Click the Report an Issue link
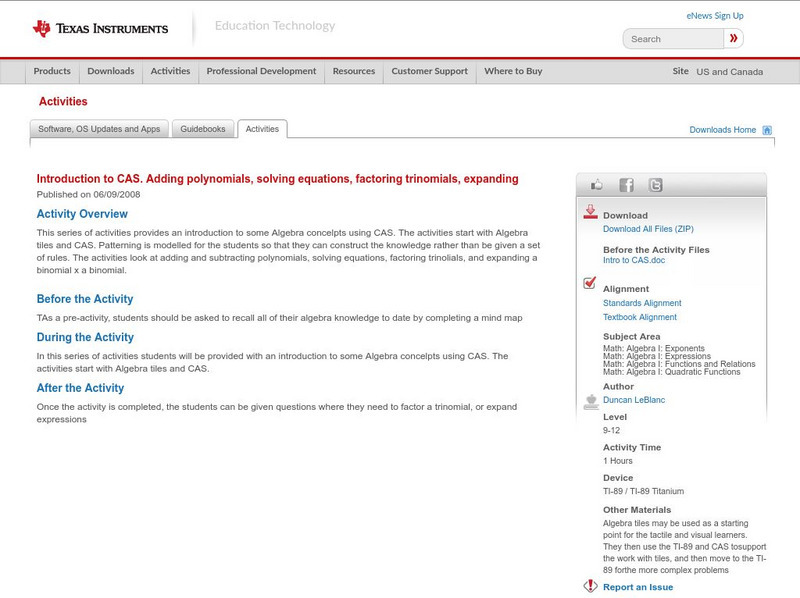Image resolution: width=800 pixels, height=598 pixels. [x=638, y=587]
